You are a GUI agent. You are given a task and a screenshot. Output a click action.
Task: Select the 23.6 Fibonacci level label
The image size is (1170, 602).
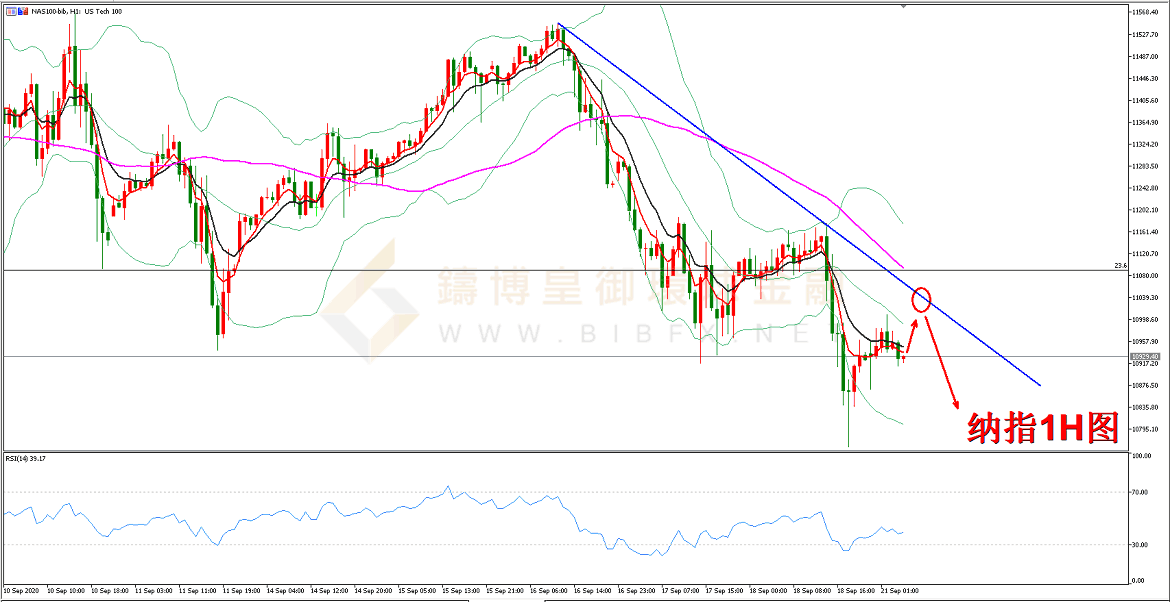coord(1119,266)
